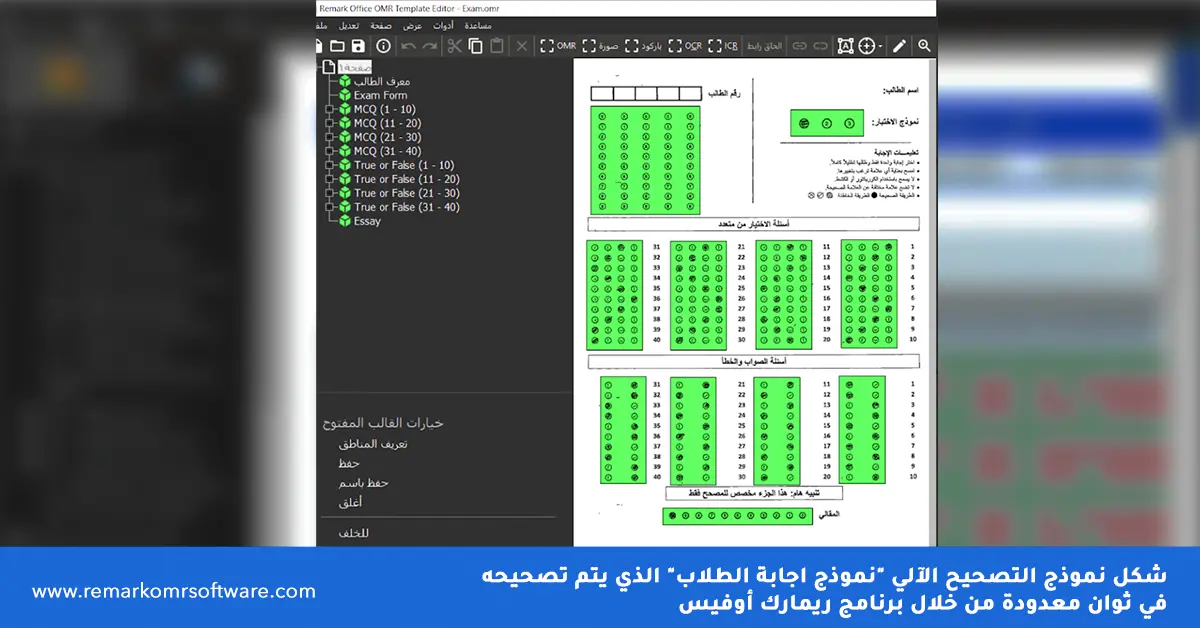Open the أدوات (Tools) menu
The image size is (1200, 628).
444,25
